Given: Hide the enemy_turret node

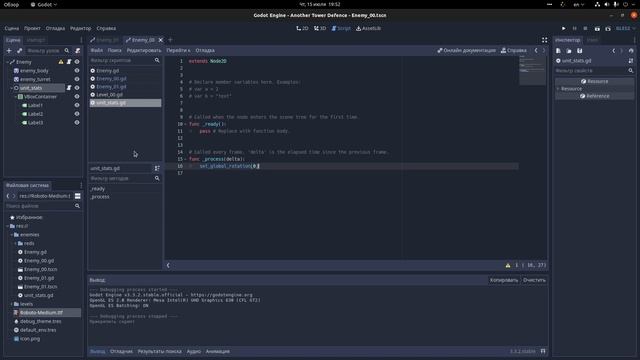Looking at the screenshot, I should coord(77,79).
